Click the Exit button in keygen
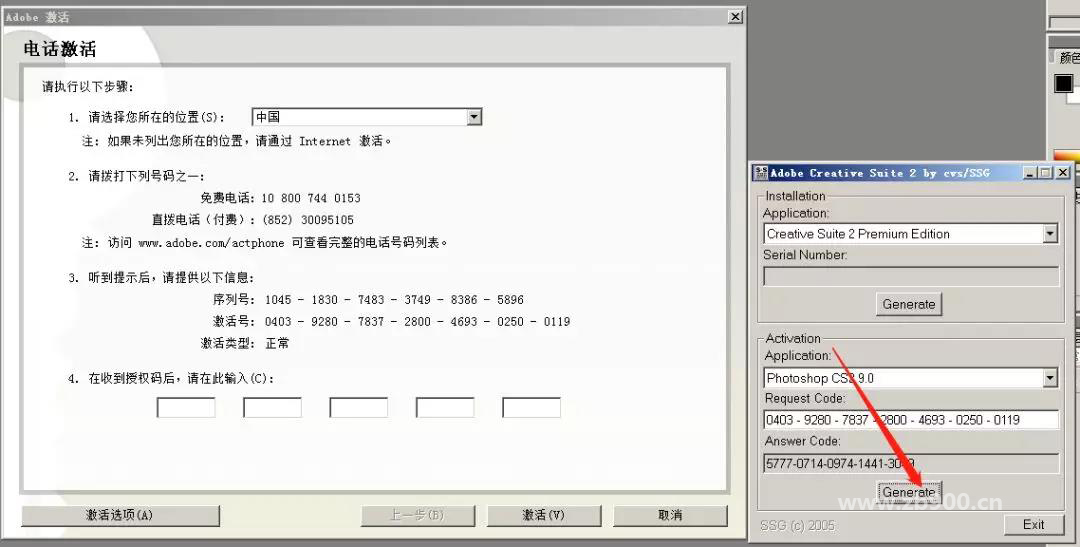The image size is (1080, 547). tap(1033, 524)
